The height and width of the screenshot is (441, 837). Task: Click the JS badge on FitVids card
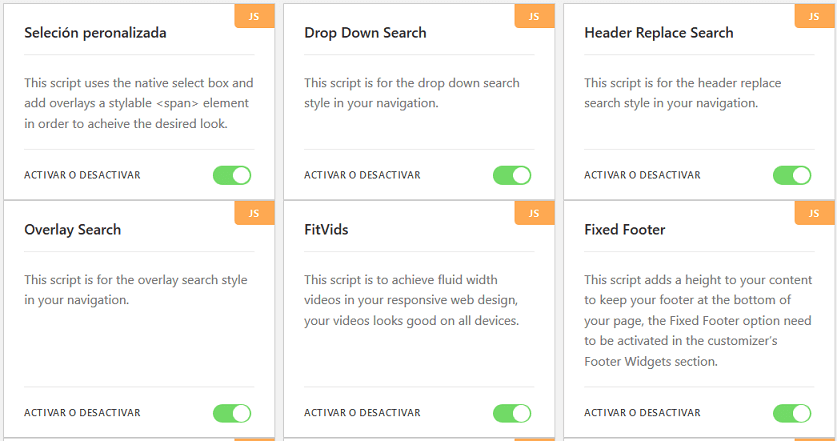pyautogui.click(x=534, y=213)
